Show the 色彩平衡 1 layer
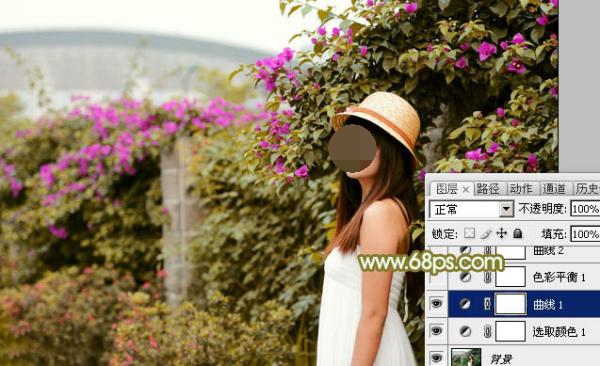The image size is (600, 366). (437, 277)
